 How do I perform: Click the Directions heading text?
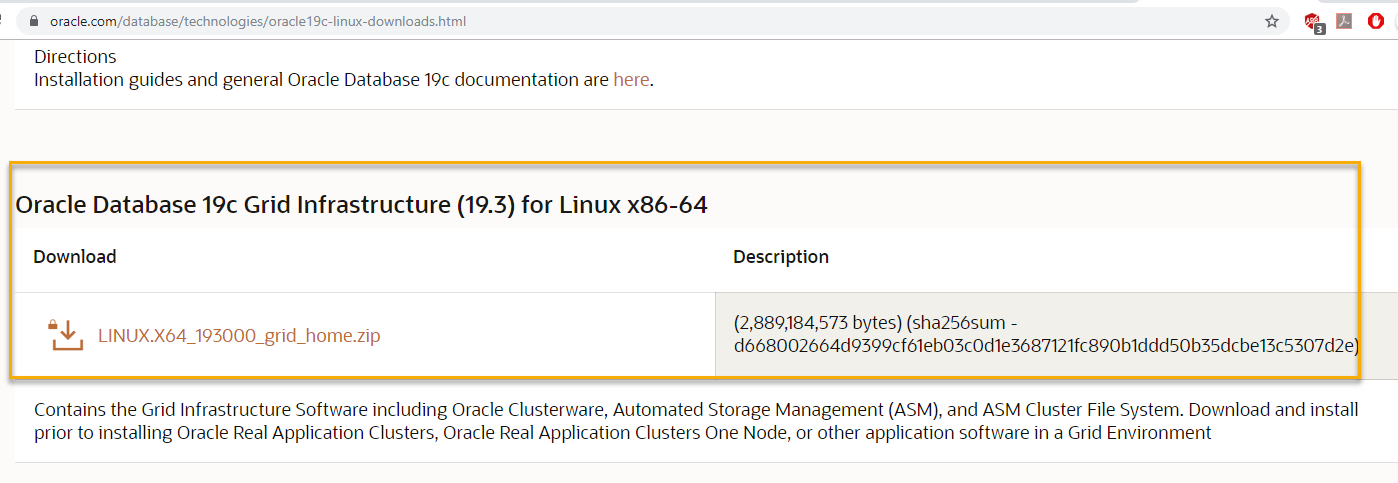(x=75, y=57)
